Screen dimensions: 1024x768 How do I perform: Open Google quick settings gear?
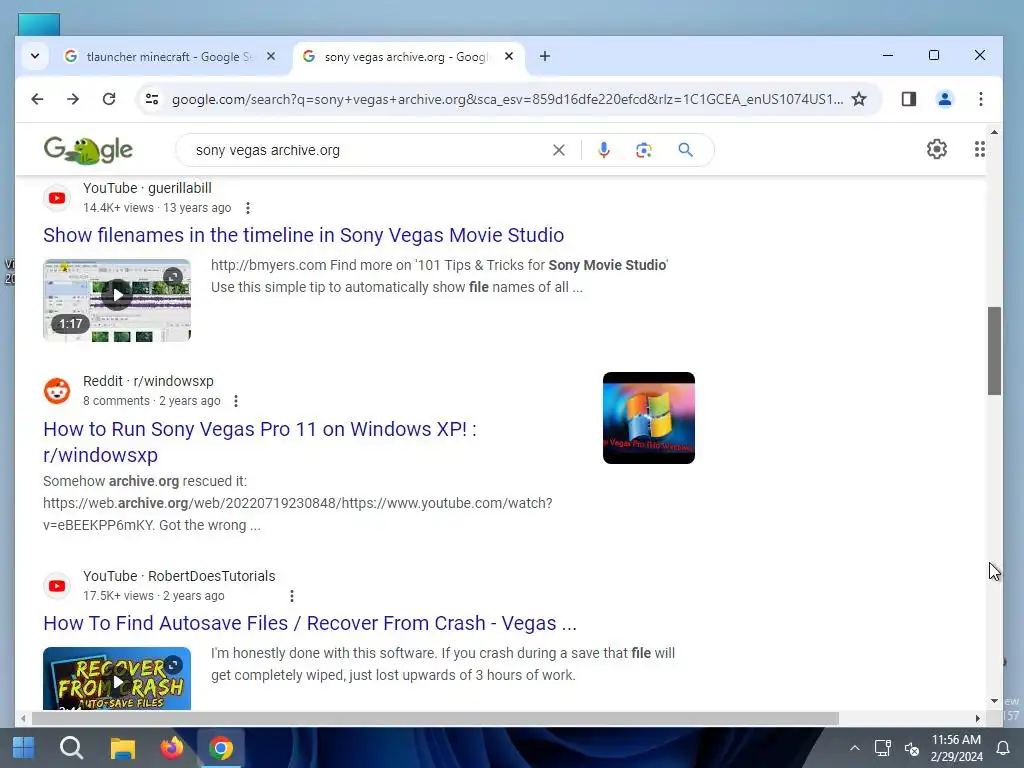click(x=937, y=150)
